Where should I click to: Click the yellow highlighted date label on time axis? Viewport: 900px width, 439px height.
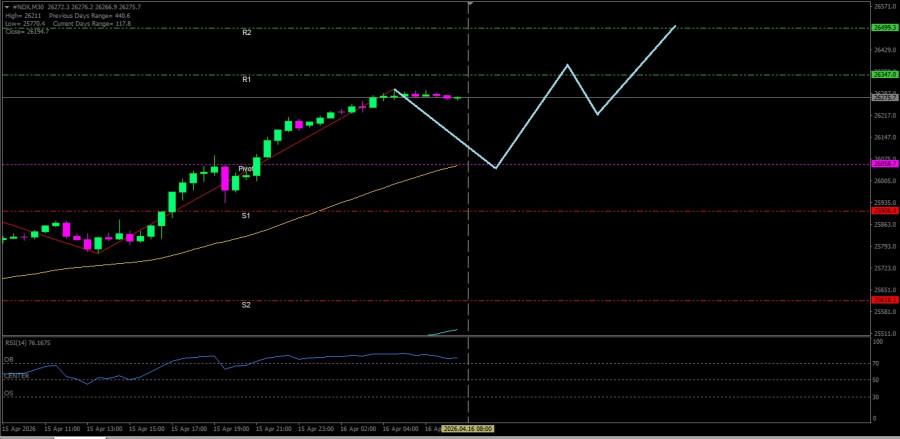[x=469, y=427]
